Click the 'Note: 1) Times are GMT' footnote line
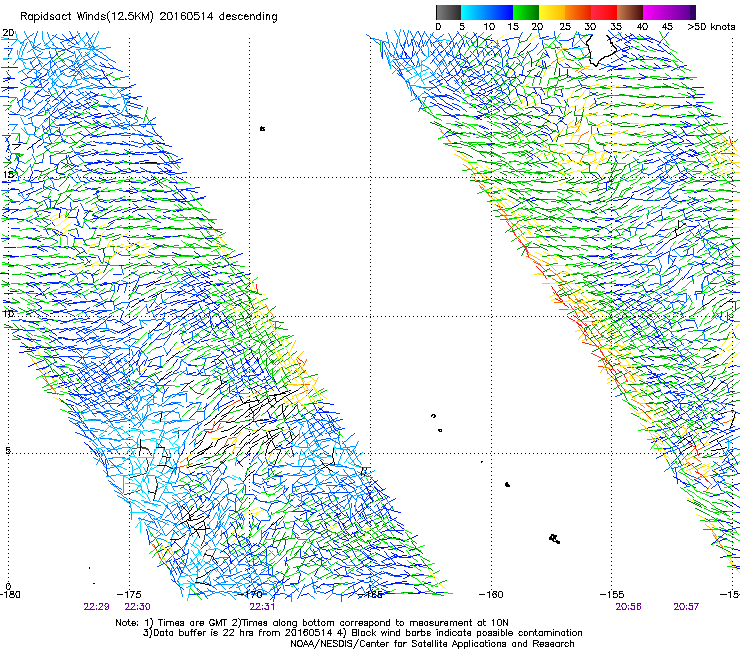Screen dimensions: 740x650 pos(312,623)
